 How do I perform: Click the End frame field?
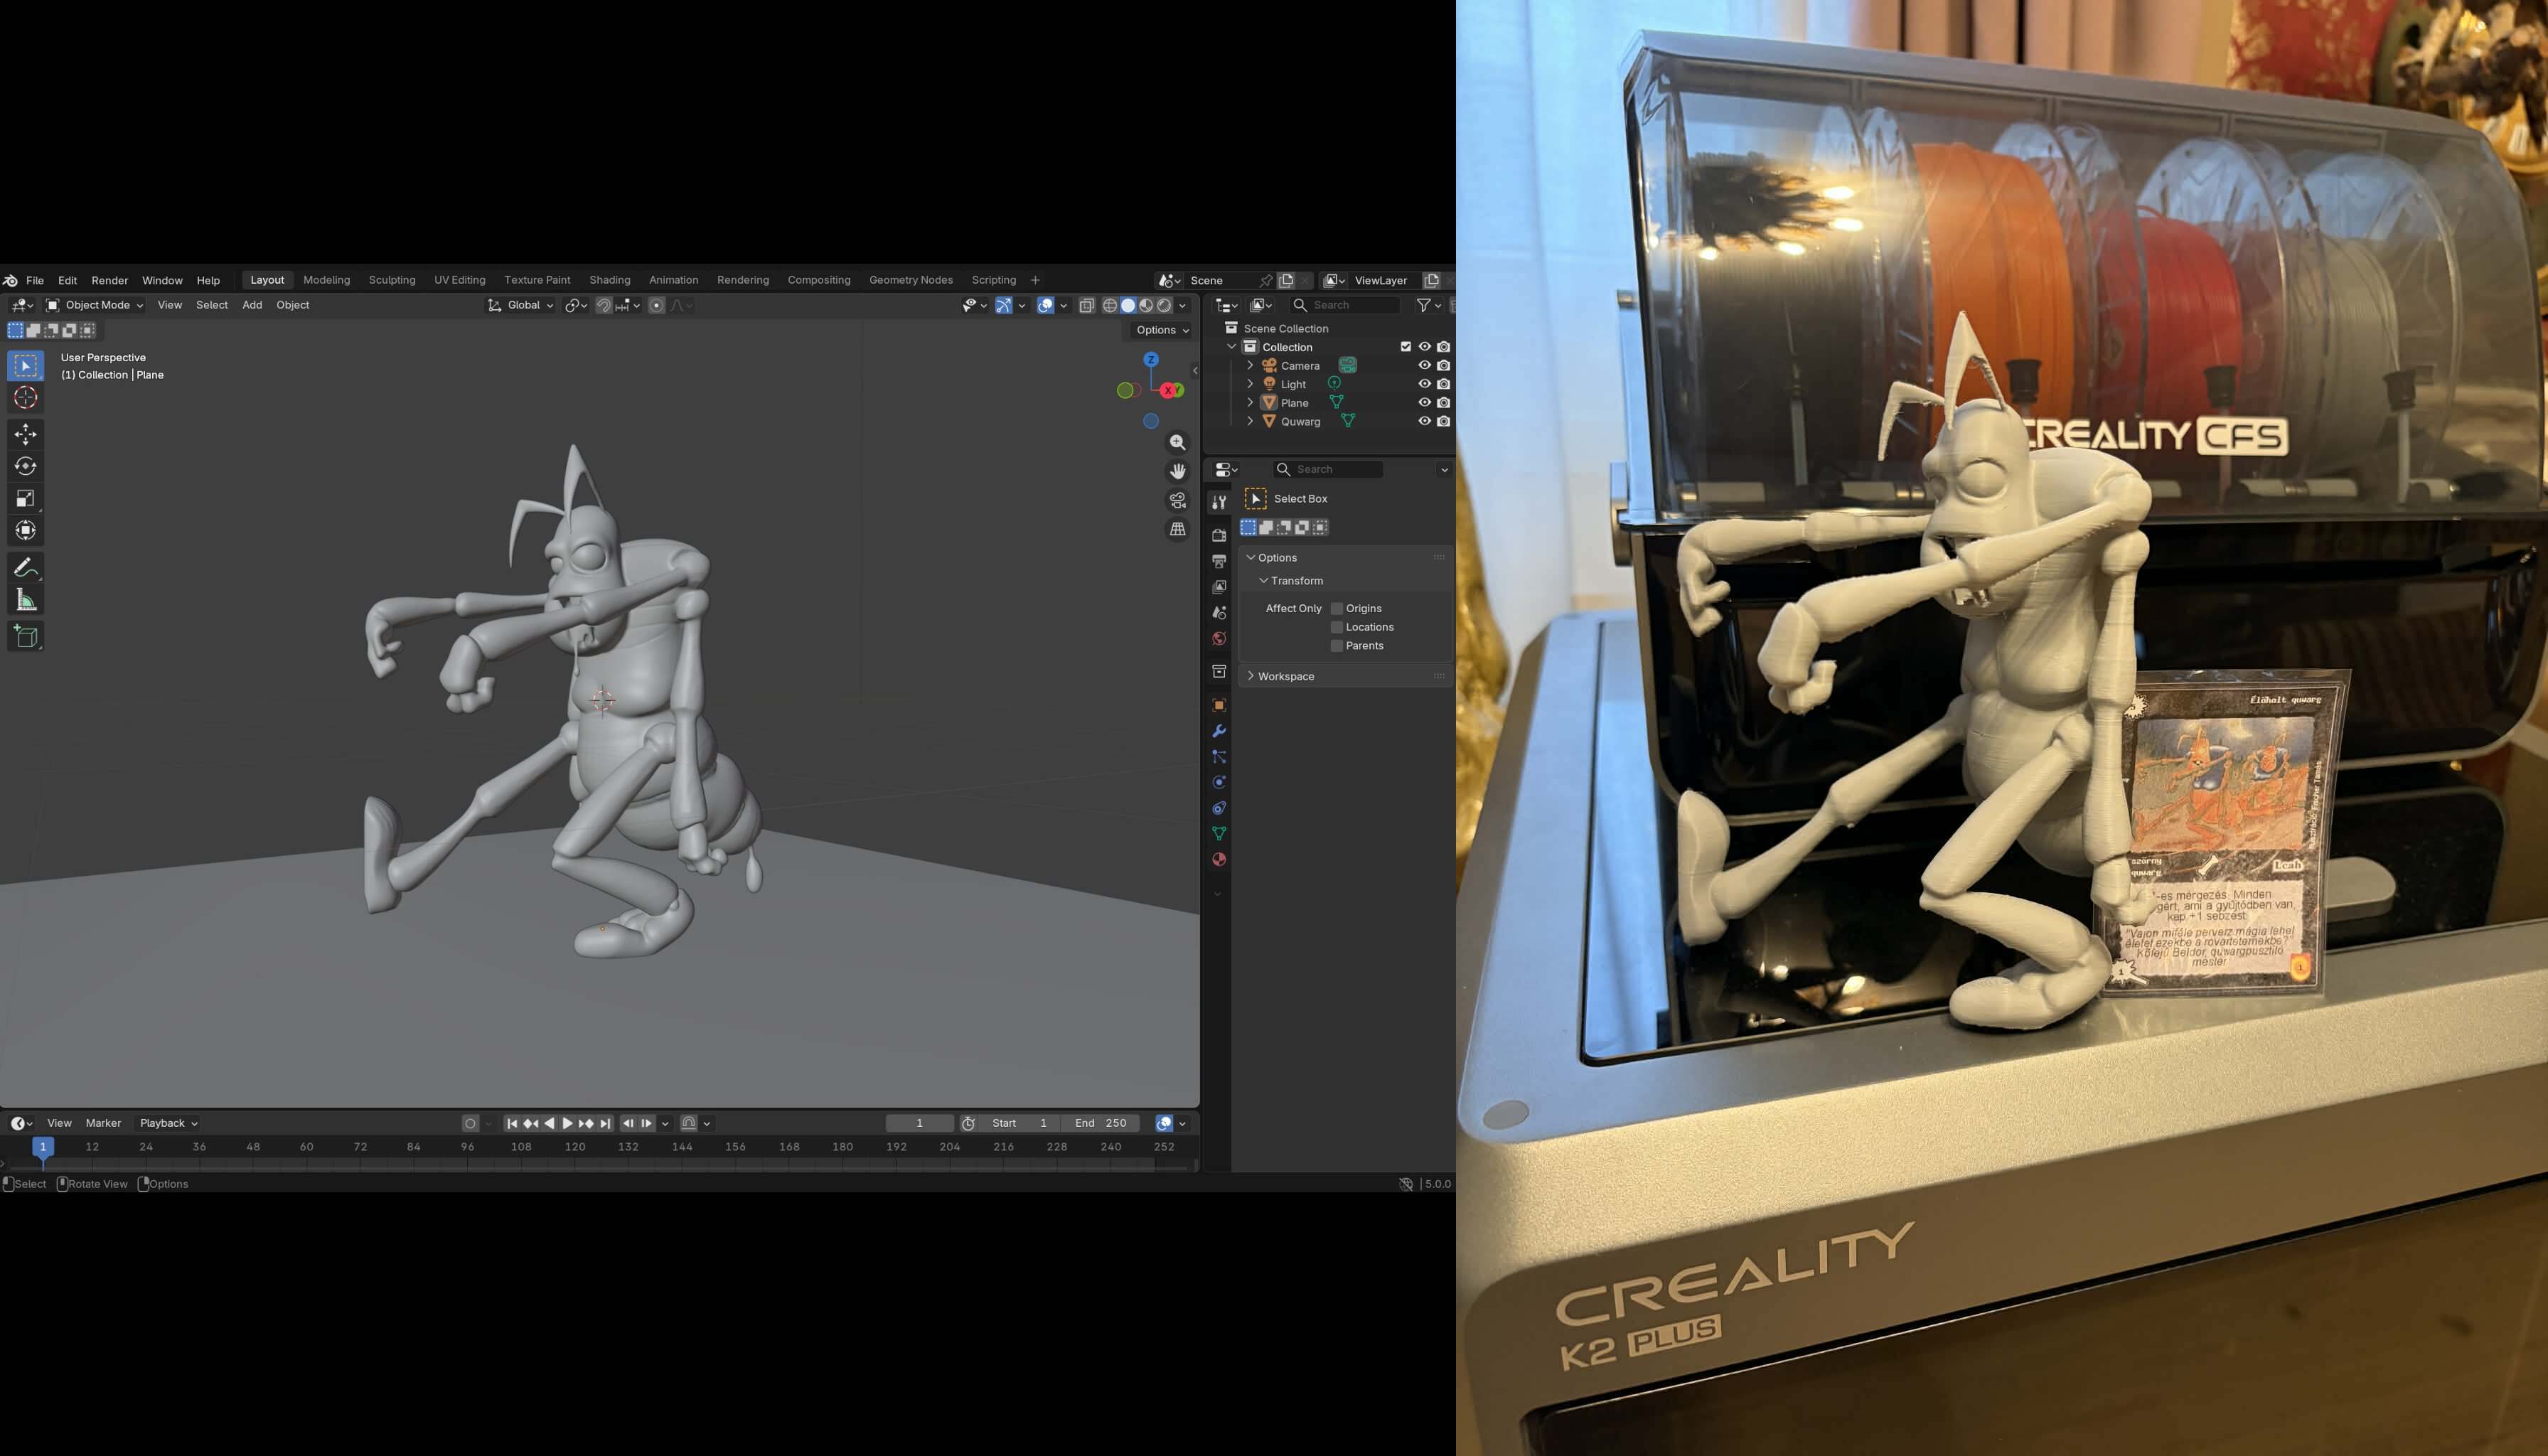click(1100, 1123)
